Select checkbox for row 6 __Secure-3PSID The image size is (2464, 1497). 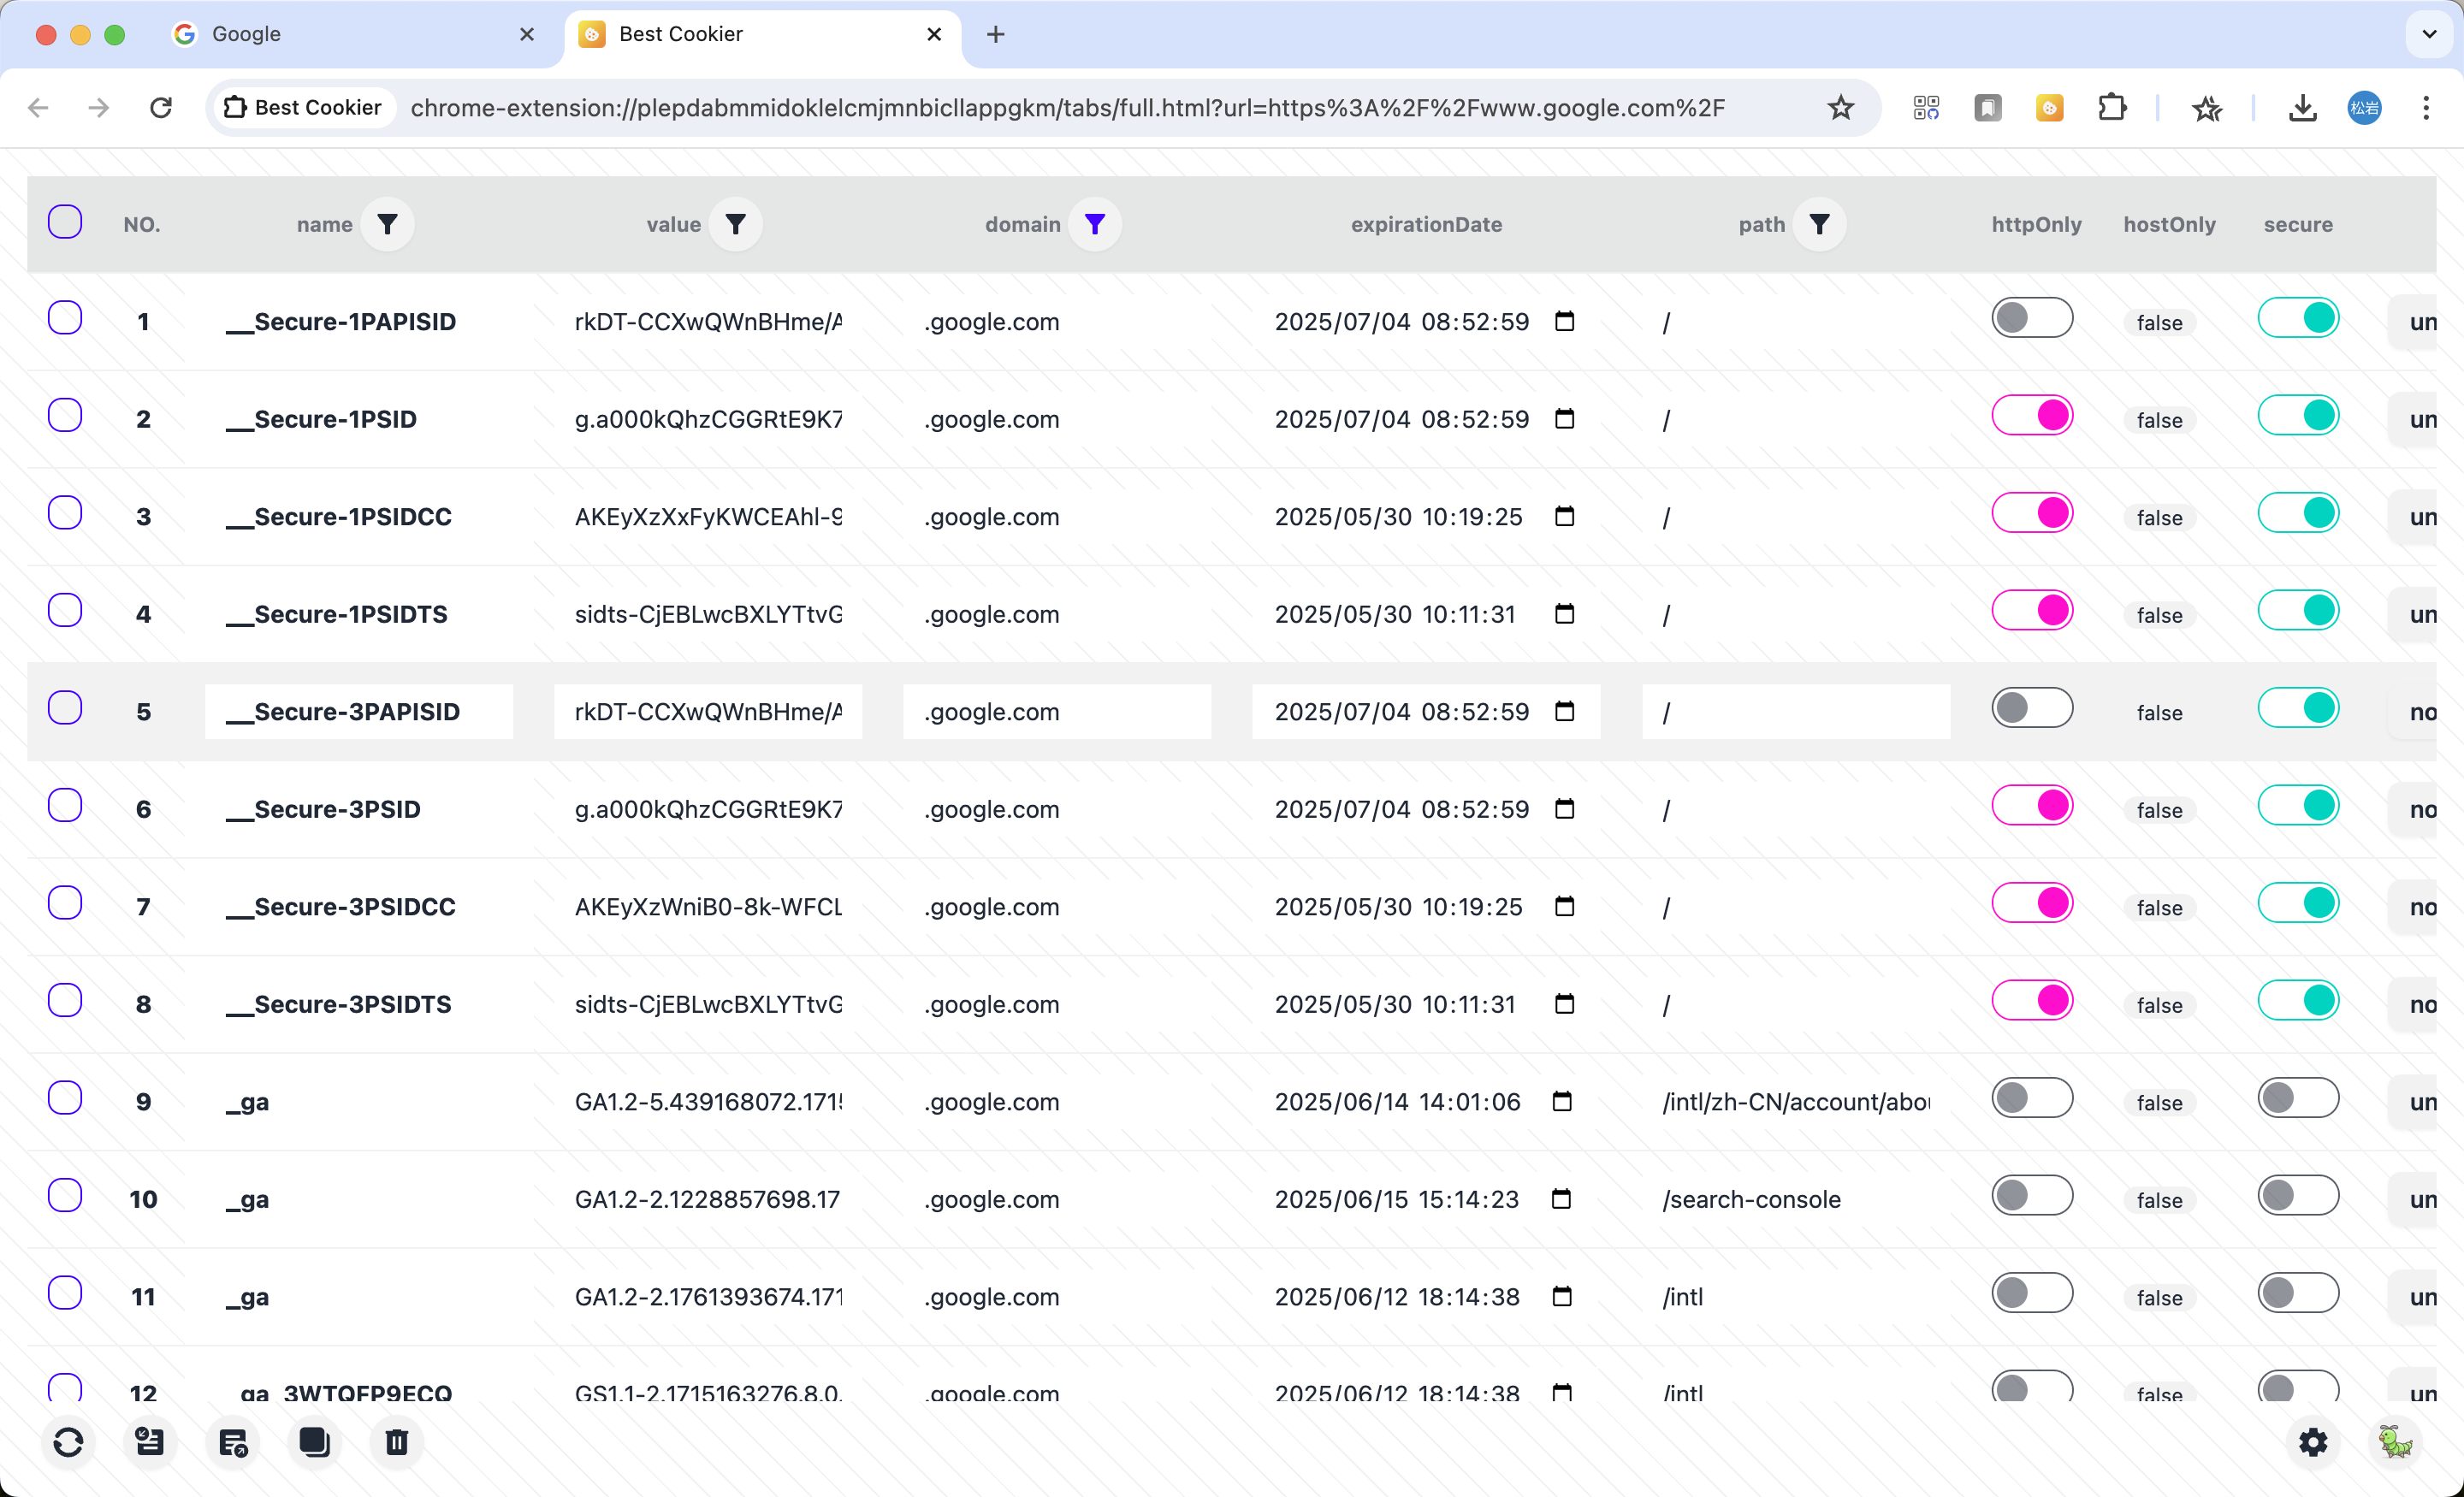(x=65, y=806)
